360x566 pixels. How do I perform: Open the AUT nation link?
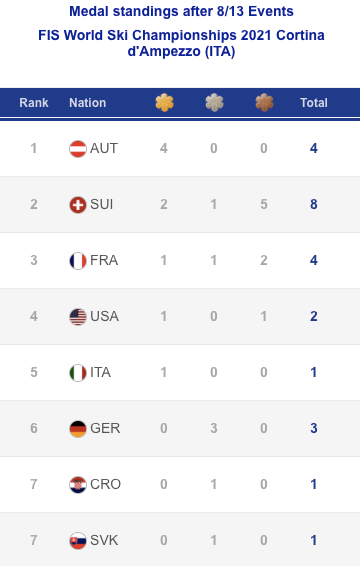(104, 148)
